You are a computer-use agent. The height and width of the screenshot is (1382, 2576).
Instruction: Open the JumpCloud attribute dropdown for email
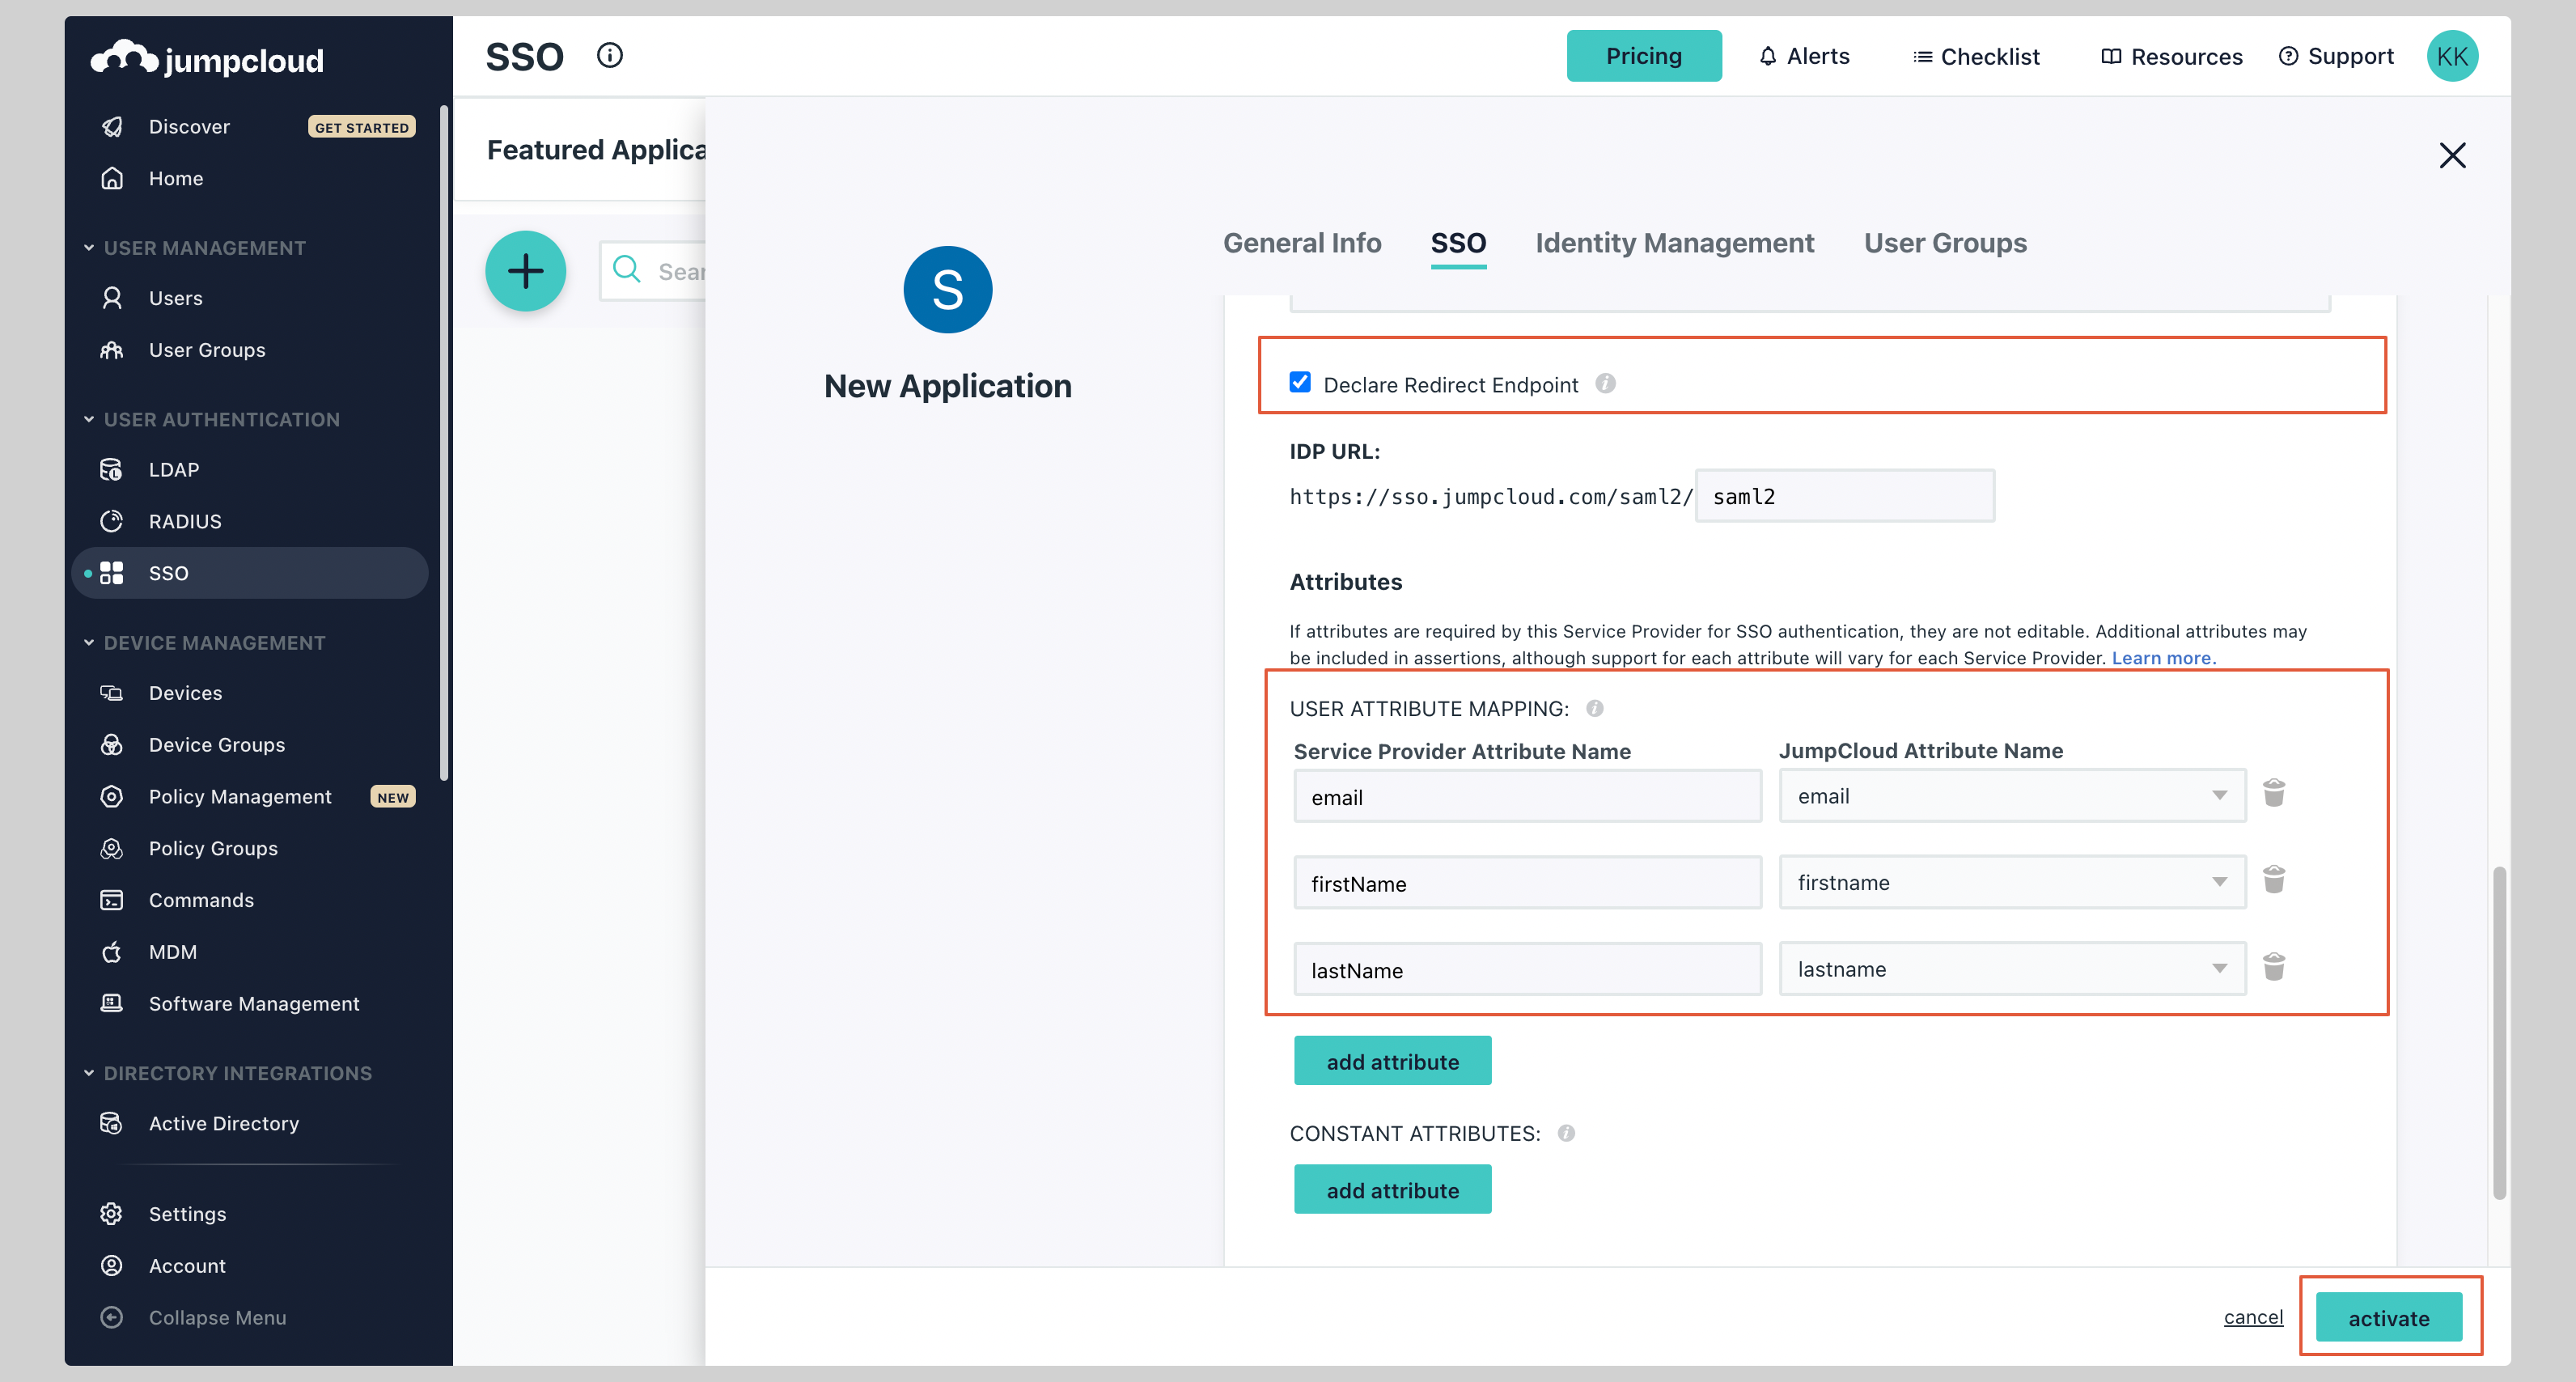point(2219,795)
